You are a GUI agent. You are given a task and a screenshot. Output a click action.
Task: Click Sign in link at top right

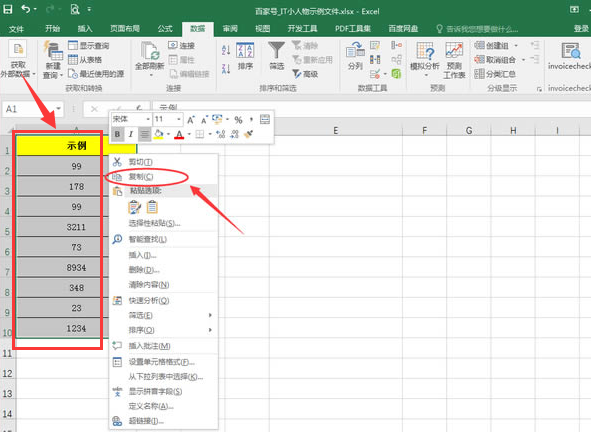[x=581, y=29]
